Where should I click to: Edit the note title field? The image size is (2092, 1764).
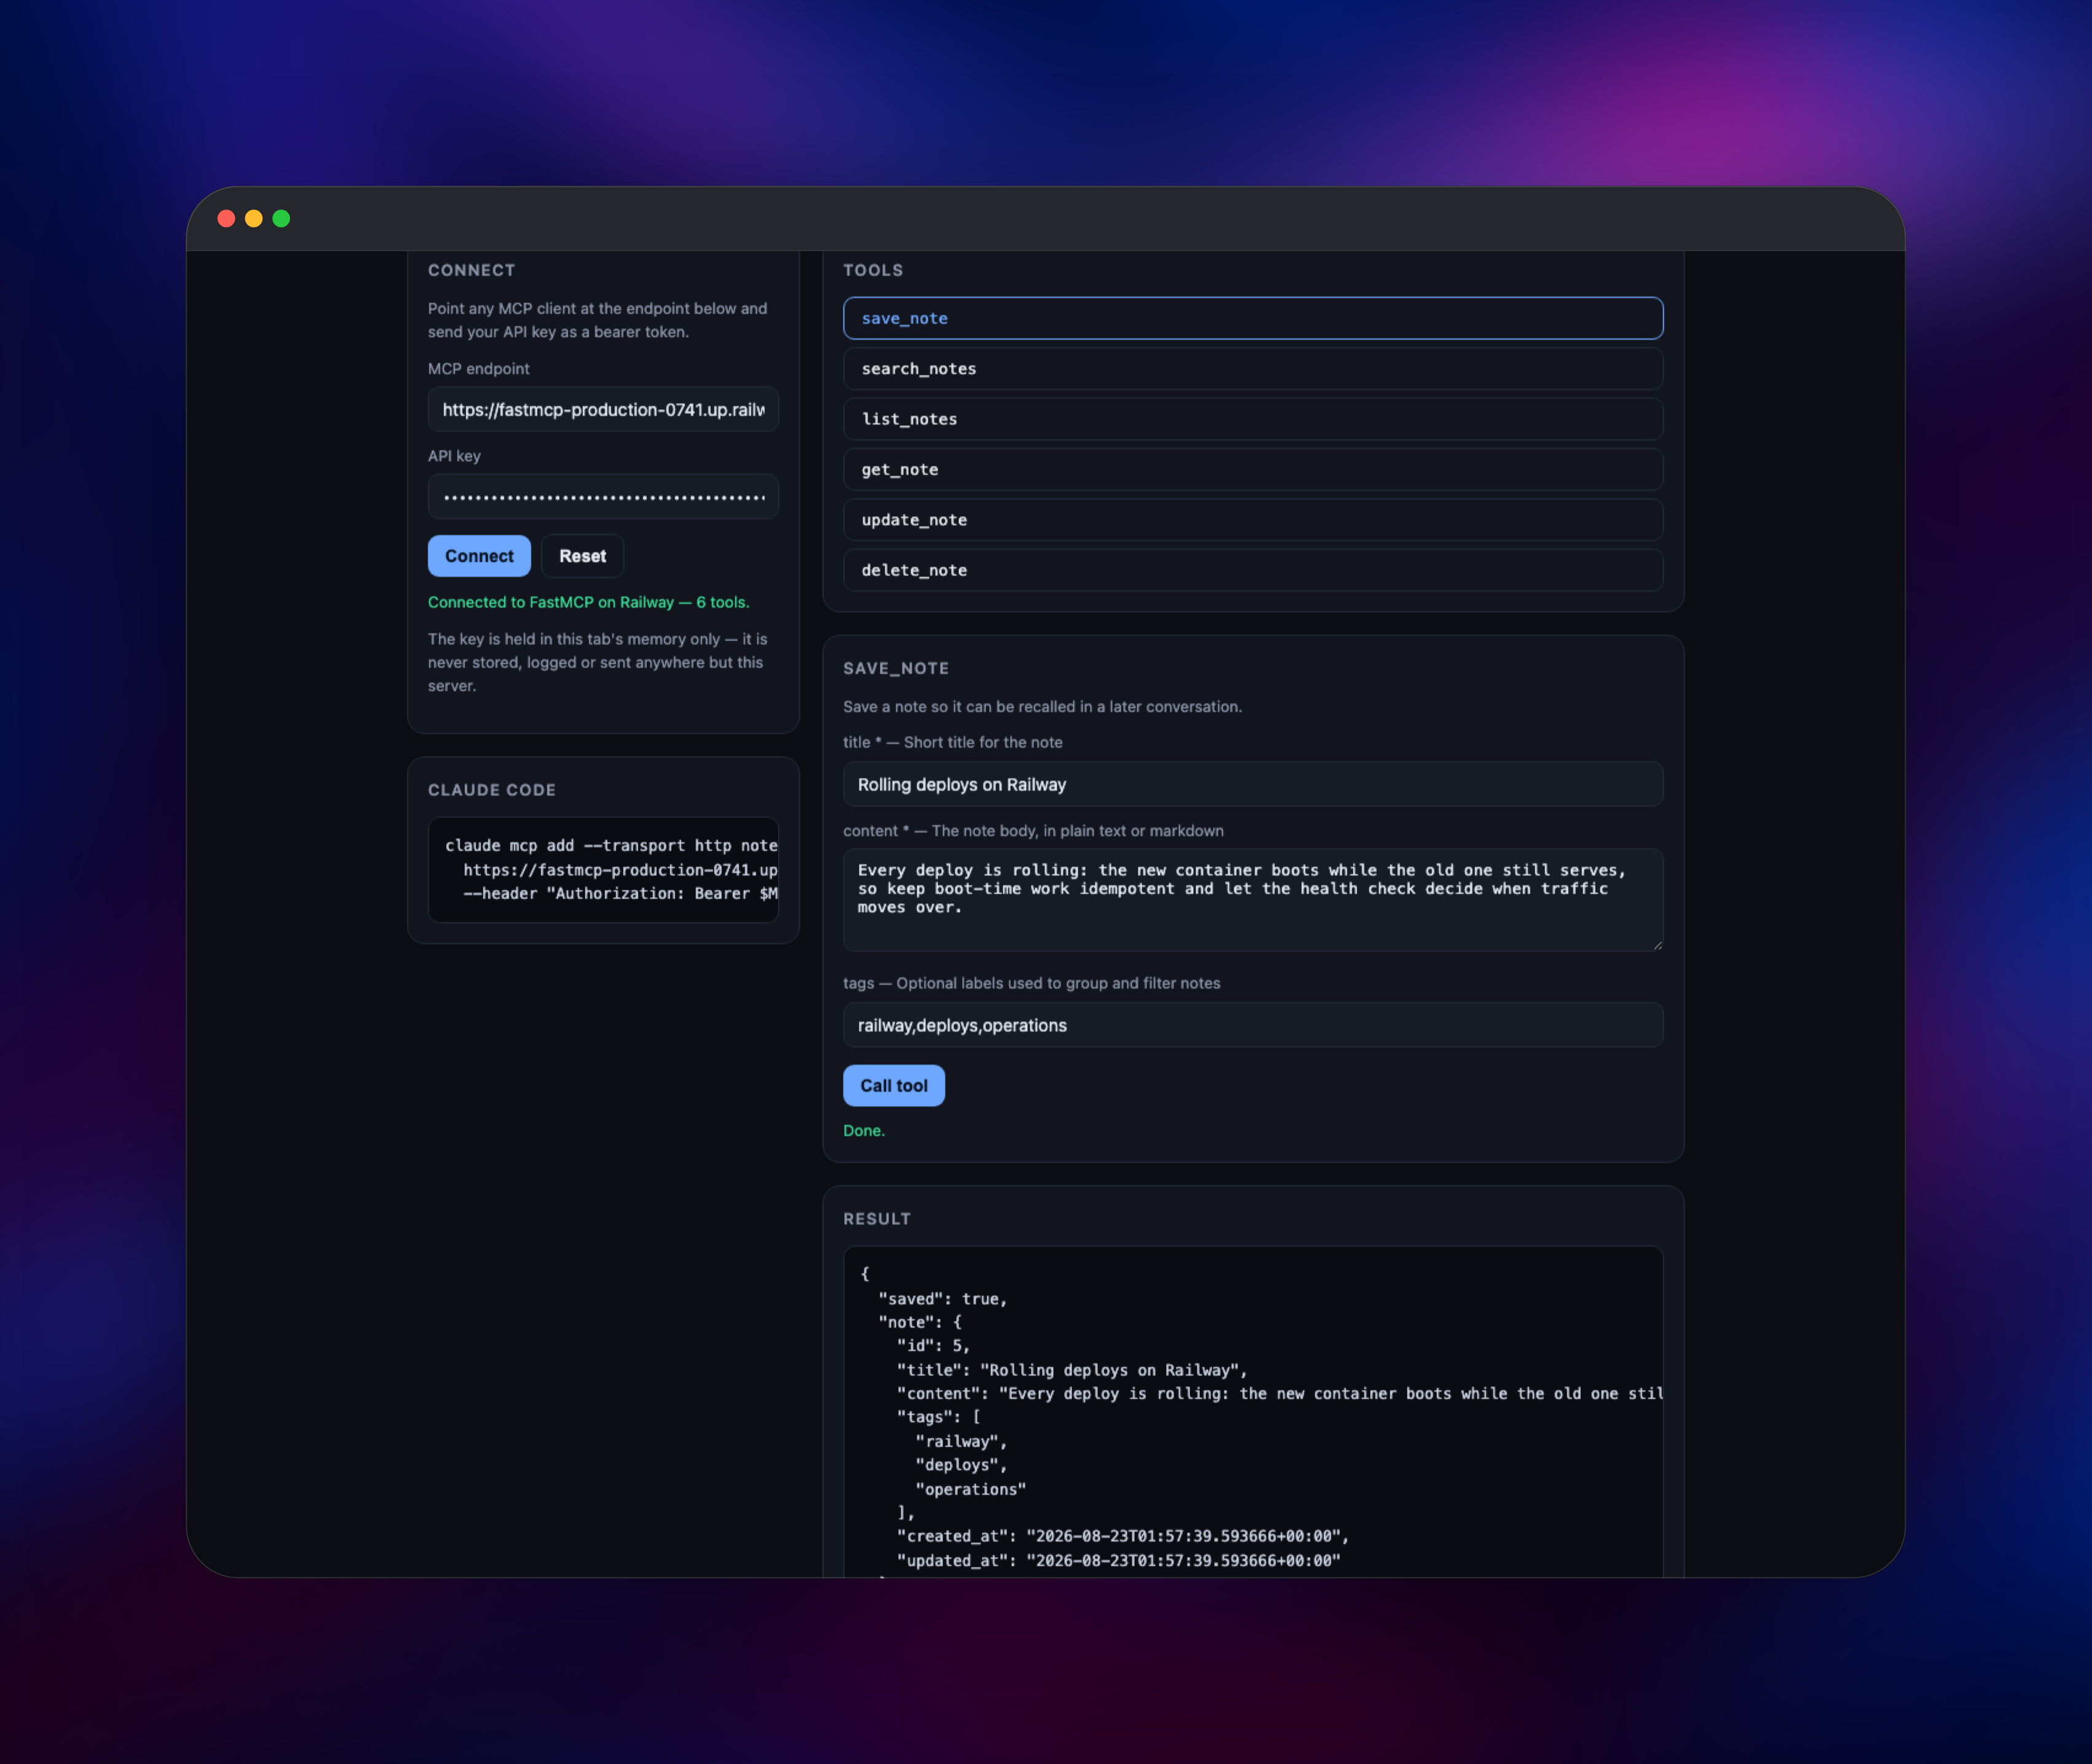point(1253,785)
